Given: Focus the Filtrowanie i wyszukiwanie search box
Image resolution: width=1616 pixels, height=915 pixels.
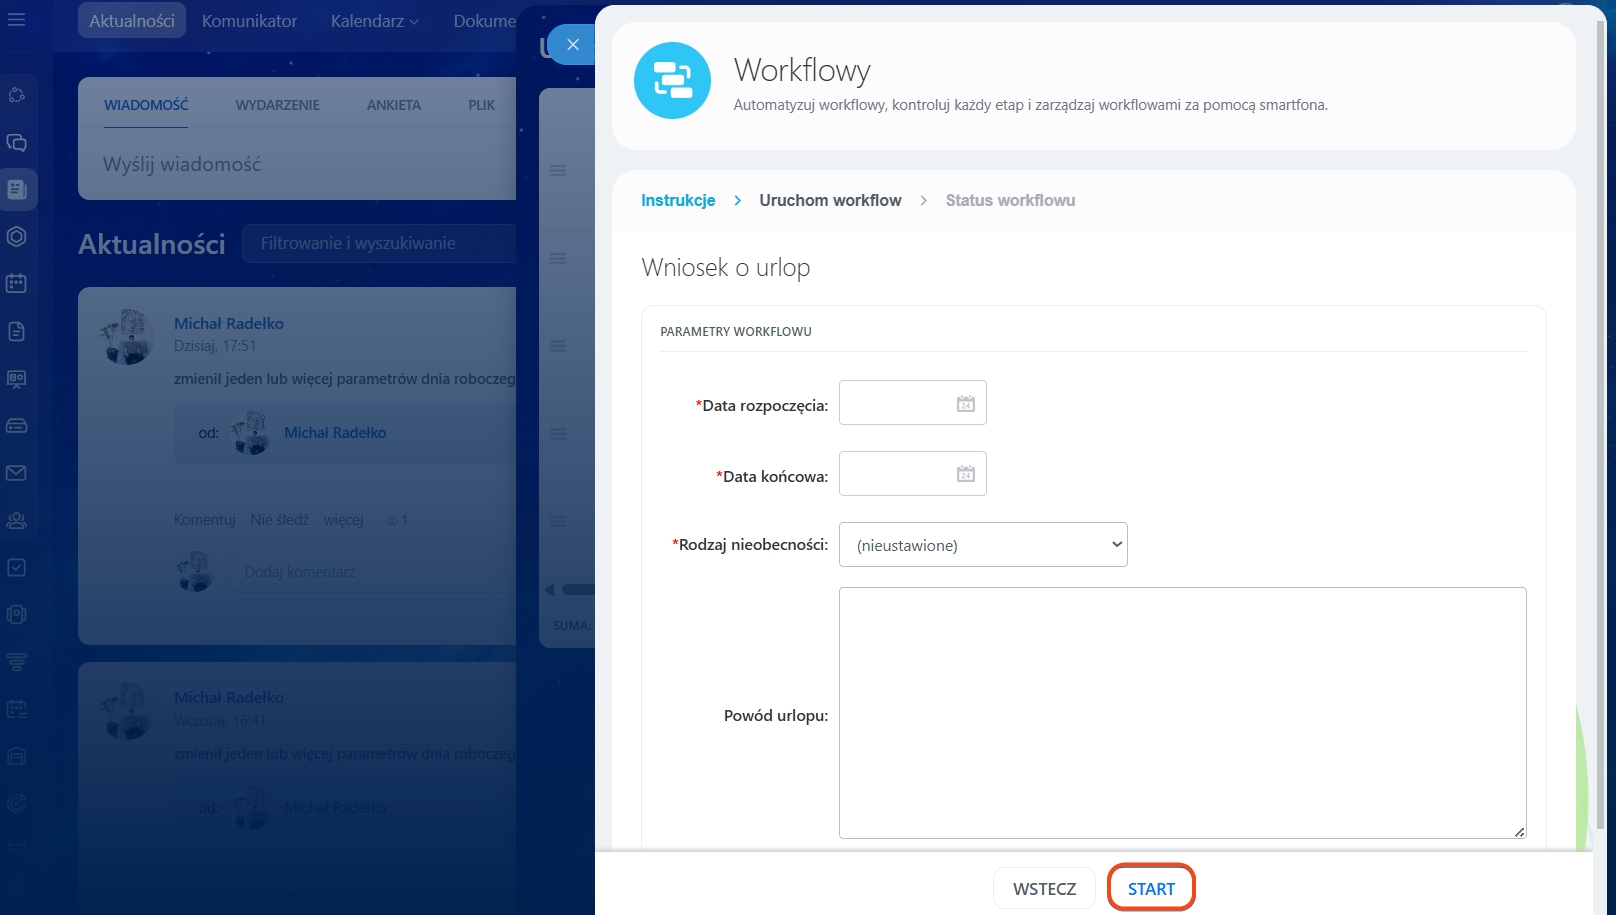Looking at the screenshot, I should (x=380, y=243).
